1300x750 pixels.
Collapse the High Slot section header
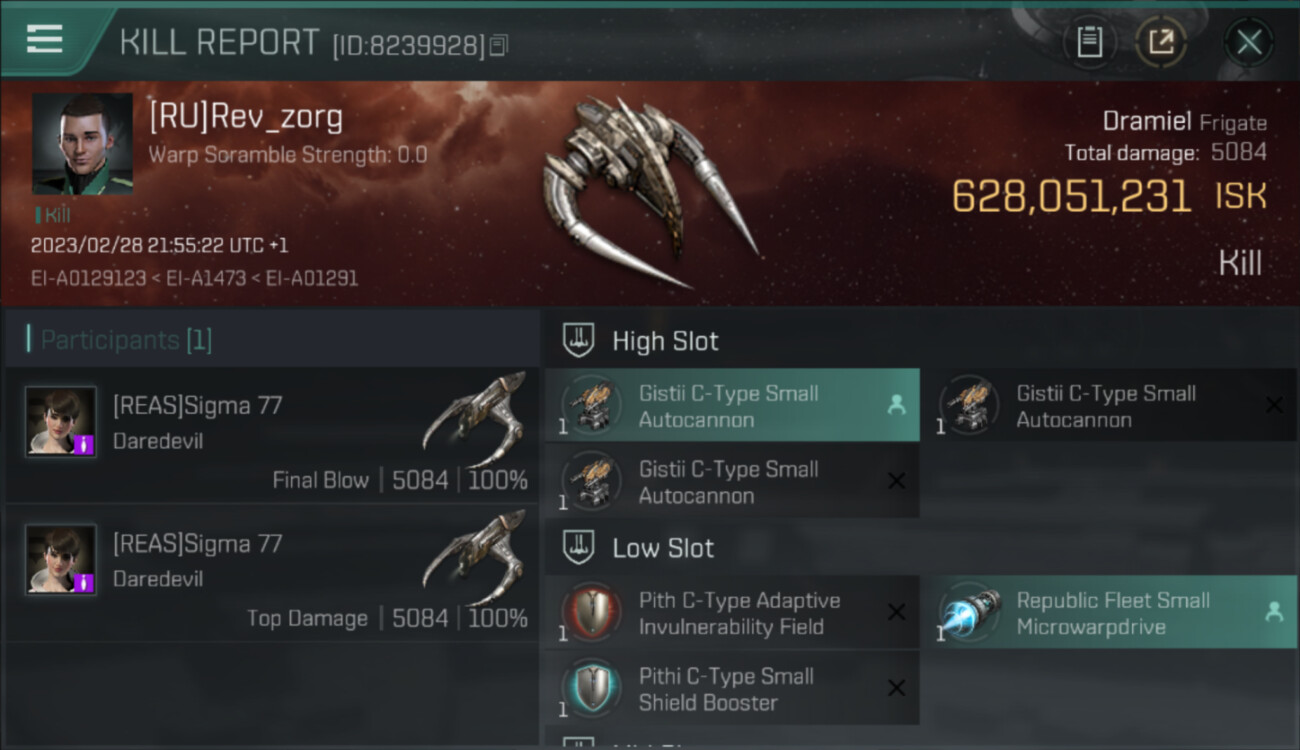(x=640, y=341)
